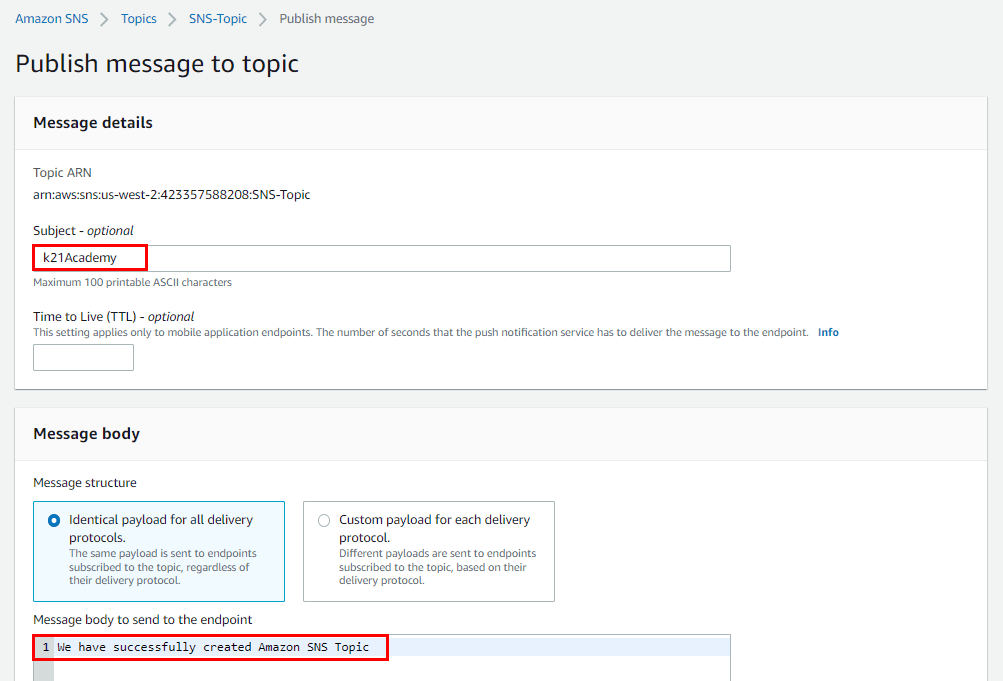Open the SNS-Topic breadcrumb link
1003x681 pixels.
pos(217,19)
